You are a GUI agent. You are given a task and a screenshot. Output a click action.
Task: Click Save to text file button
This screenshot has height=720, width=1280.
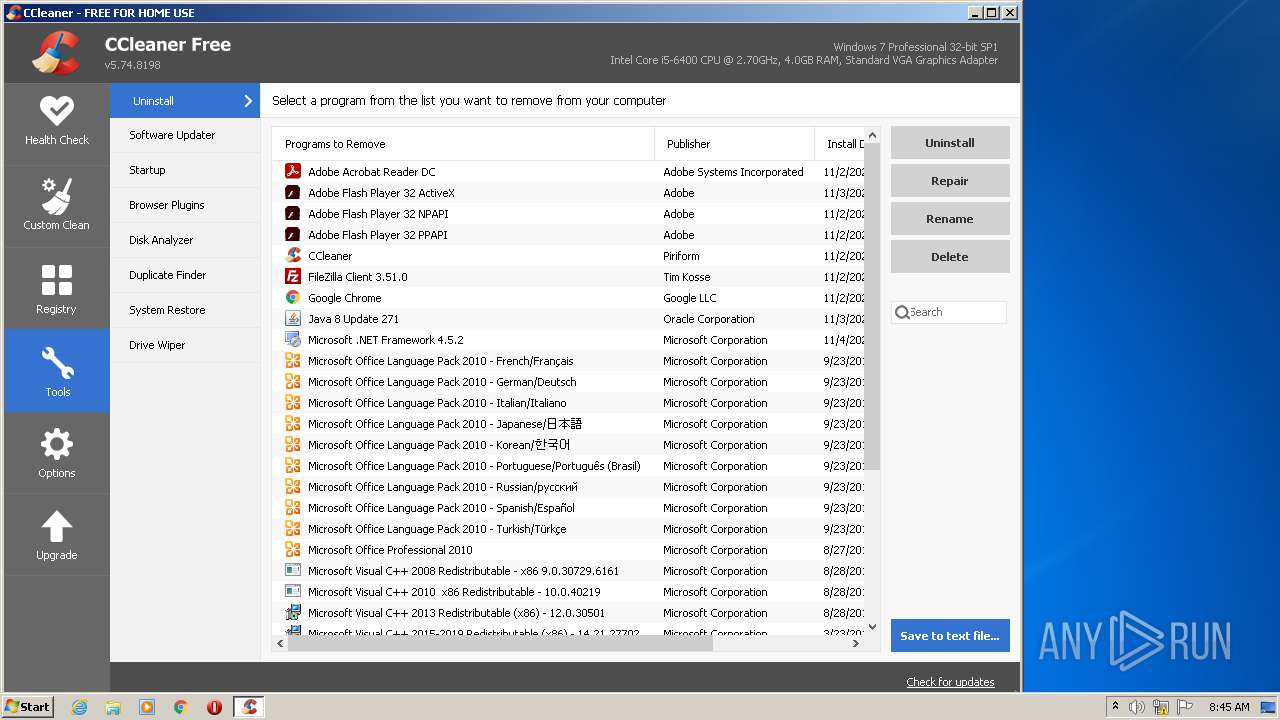tap(950, 636)
